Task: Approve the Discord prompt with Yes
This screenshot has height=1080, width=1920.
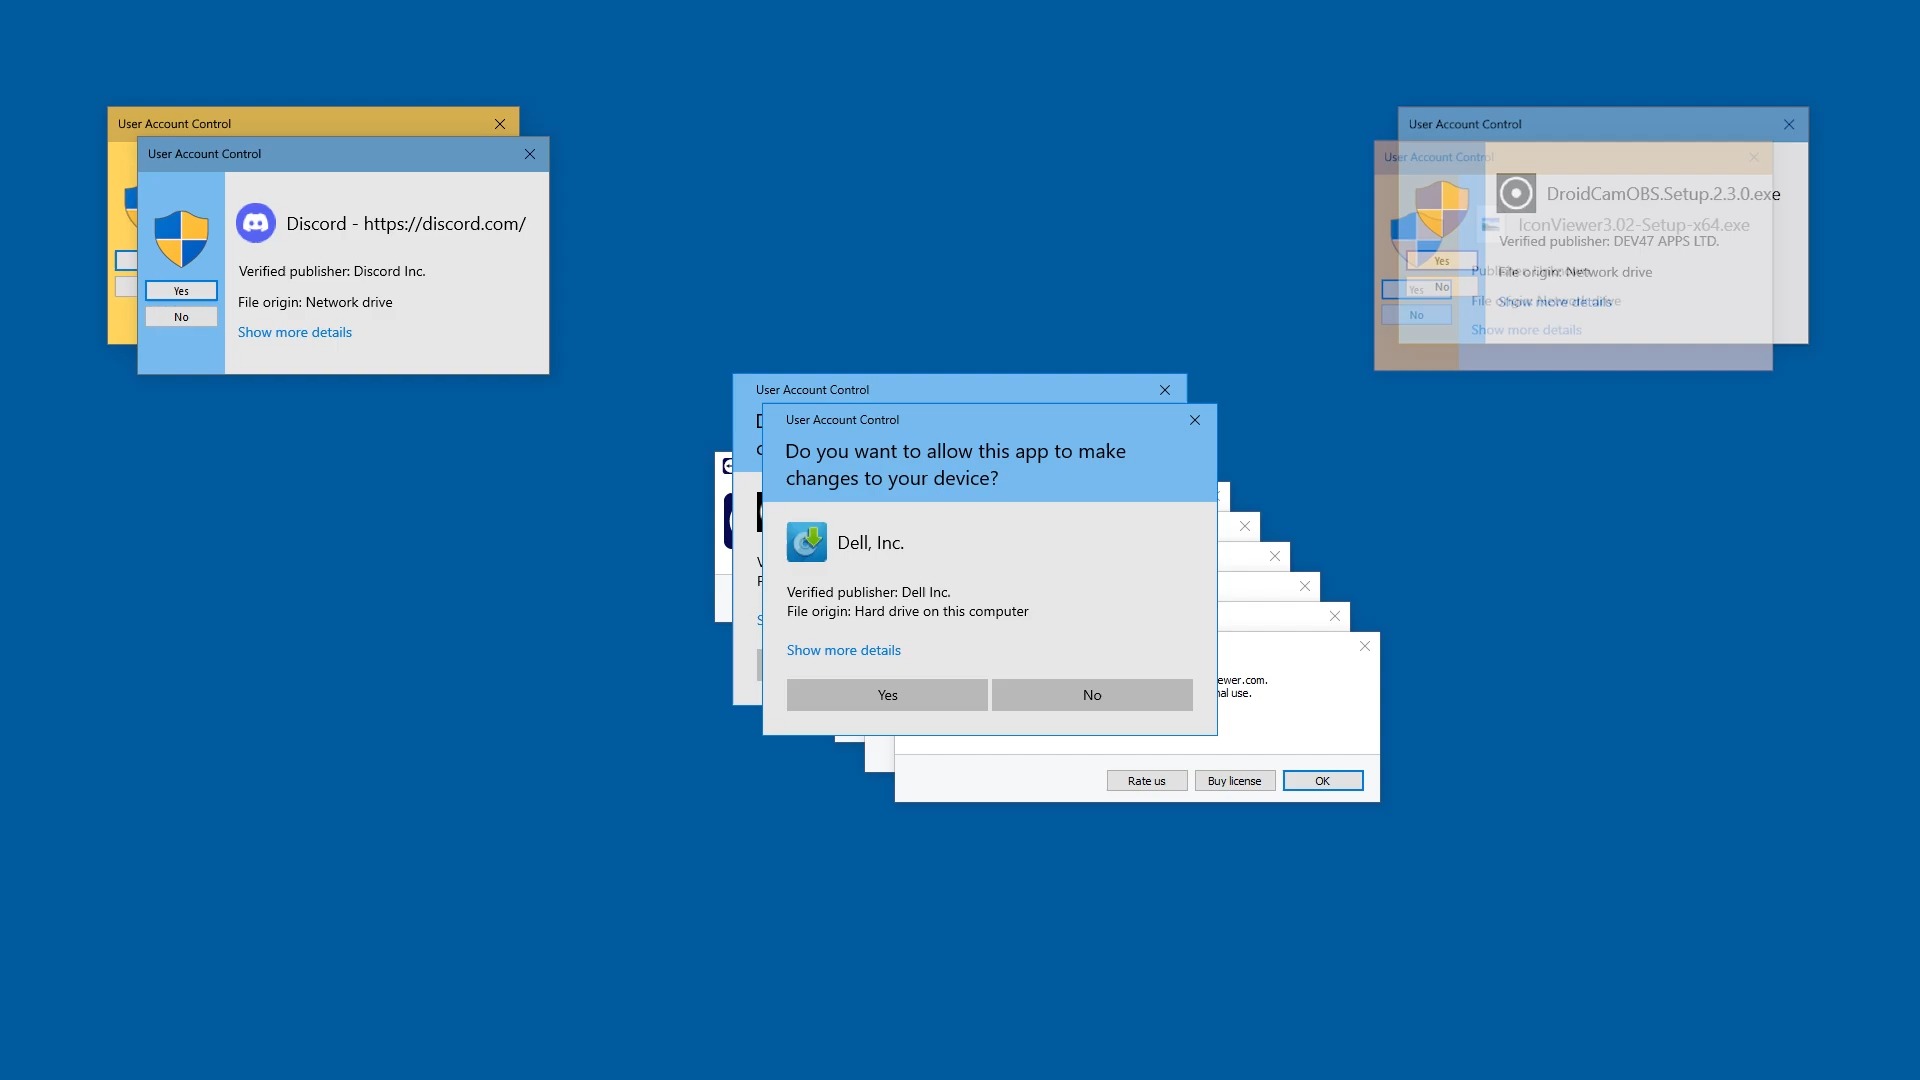Action: point(181,291)
